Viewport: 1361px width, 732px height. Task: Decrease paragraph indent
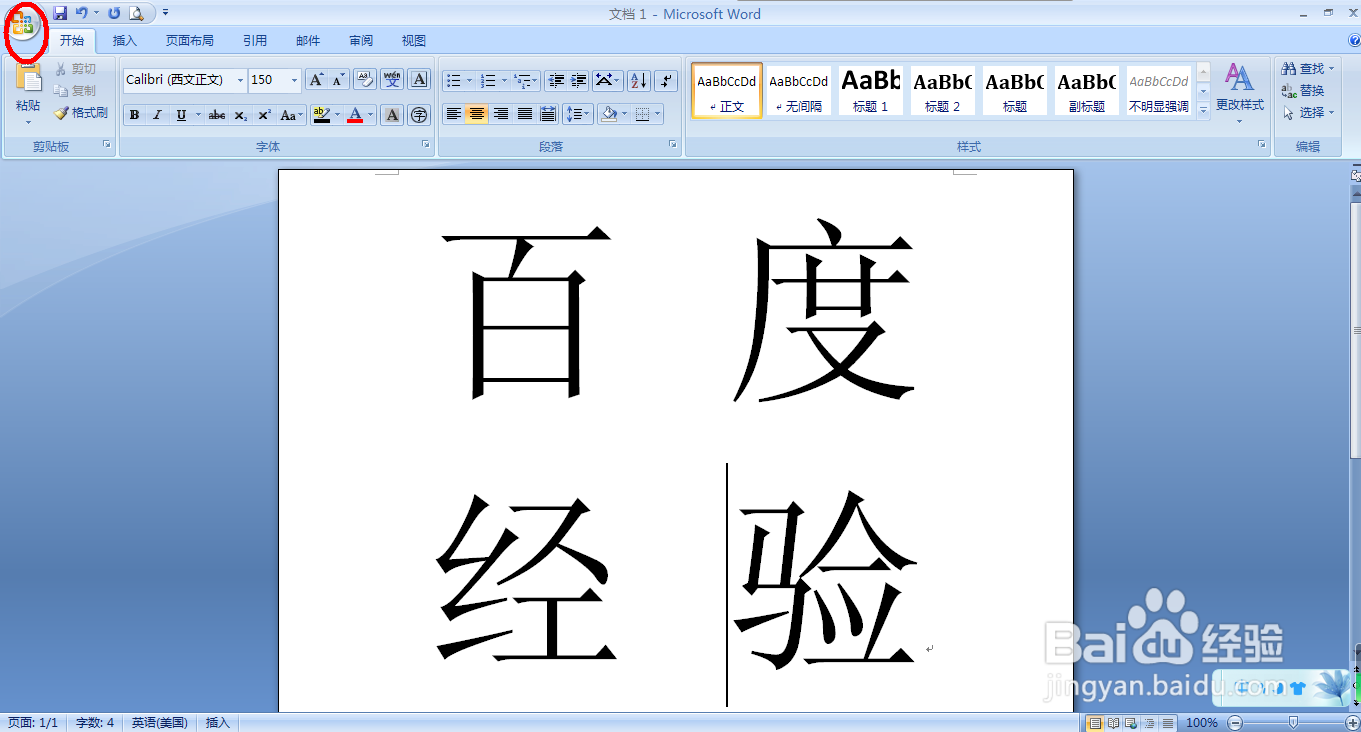click(556, 80)
